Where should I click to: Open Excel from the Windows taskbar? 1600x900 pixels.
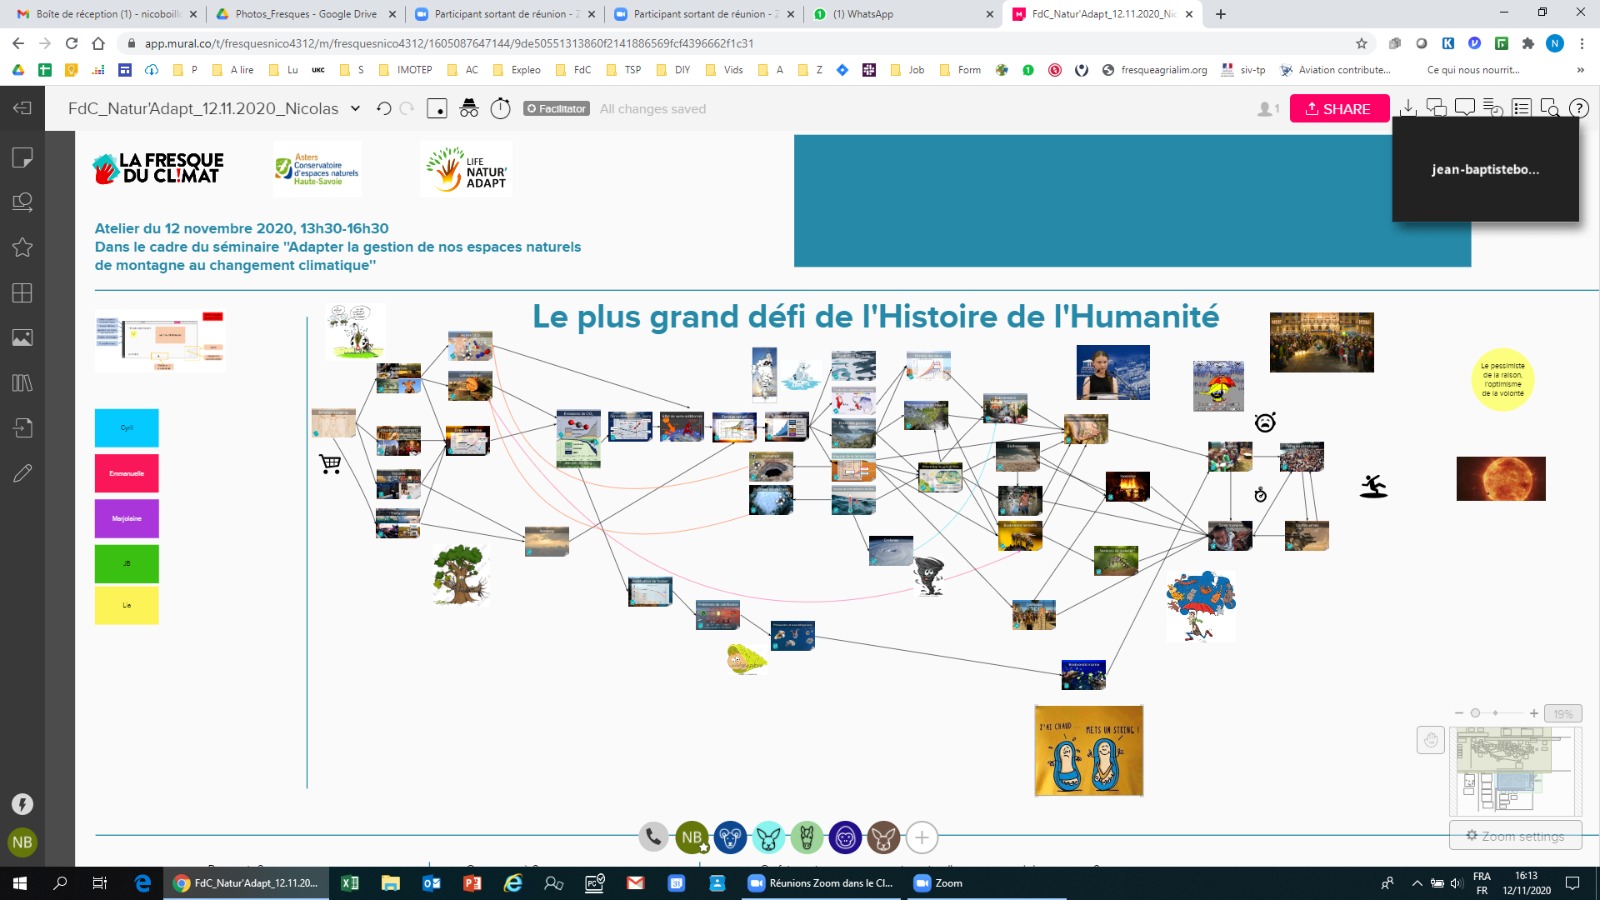pyautogui.click(x=350, y=883)
